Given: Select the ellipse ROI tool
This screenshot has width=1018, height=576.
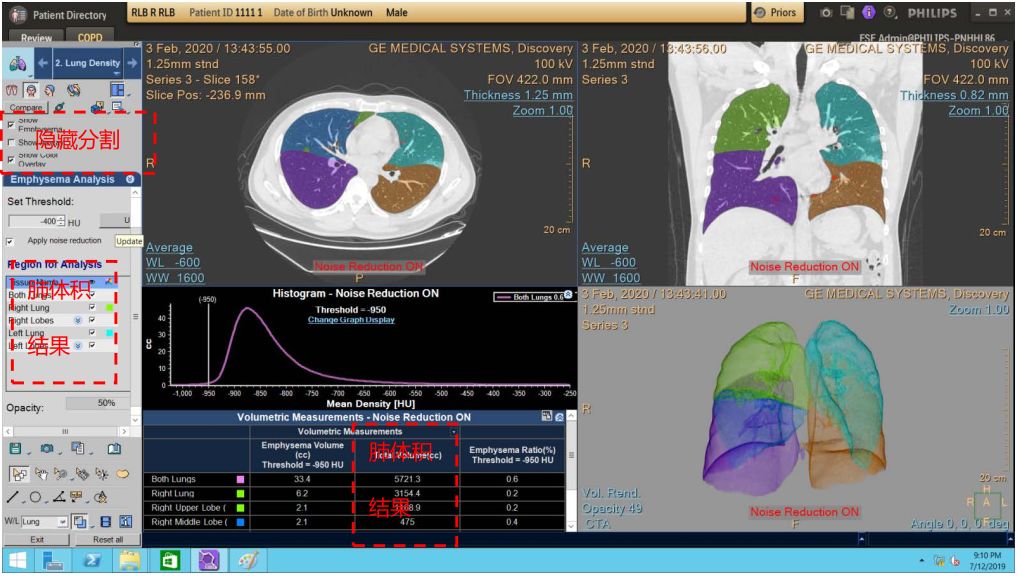Looking at the screenshot, I should pos(34,497).
